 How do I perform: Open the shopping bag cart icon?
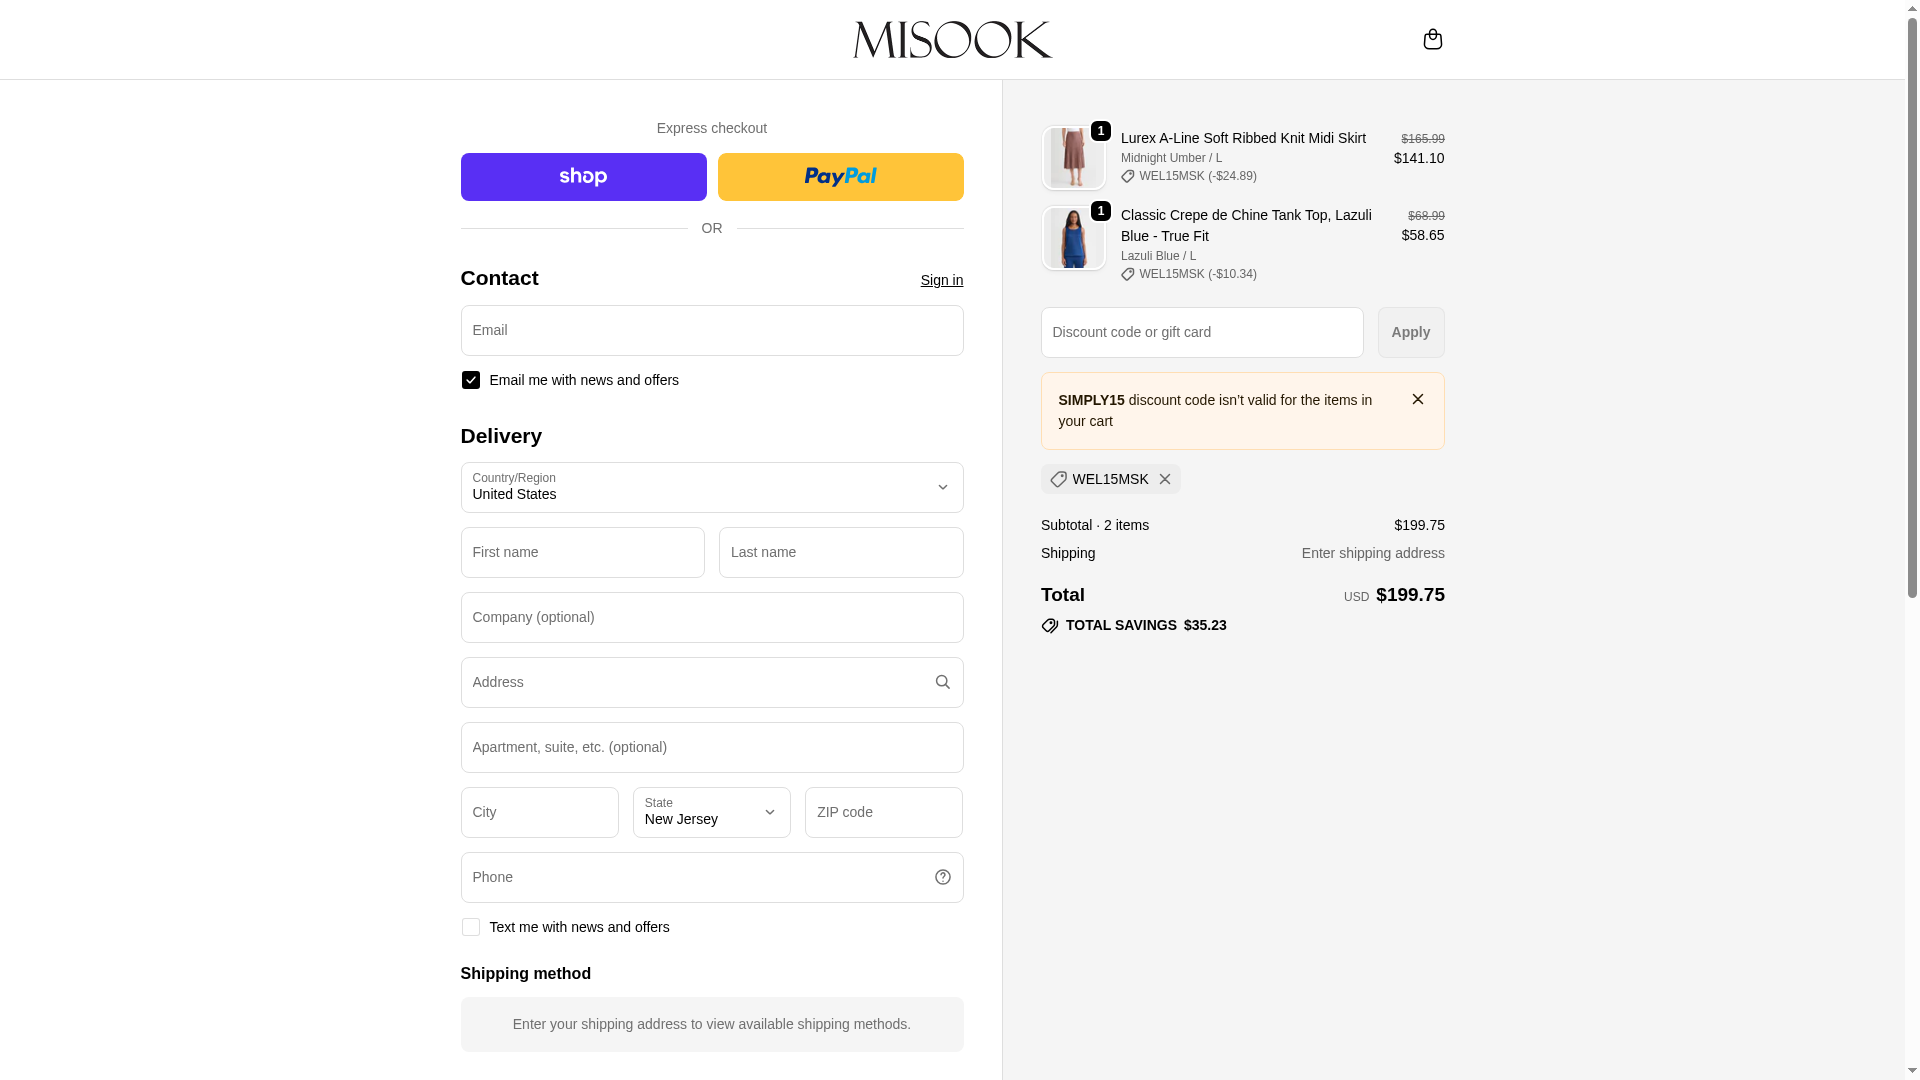click(x=1432, y=39)
